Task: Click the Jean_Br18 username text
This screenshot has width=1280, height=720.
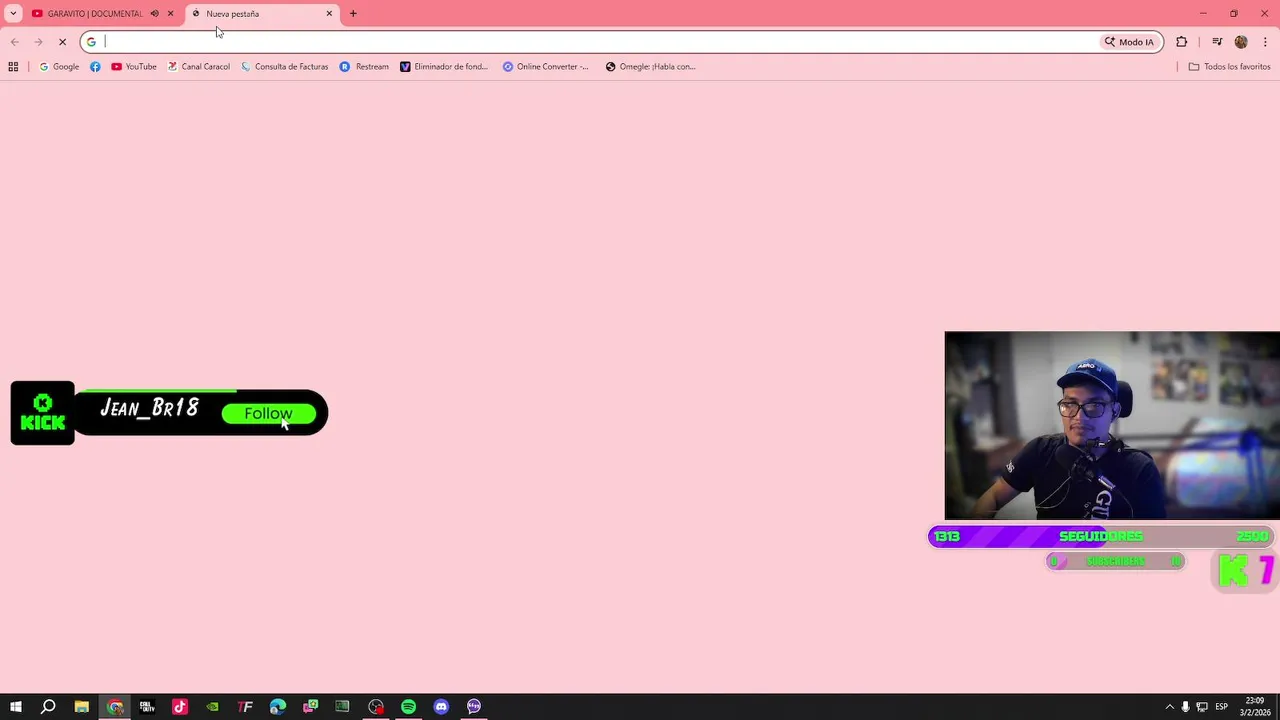Action: (149, 408)
